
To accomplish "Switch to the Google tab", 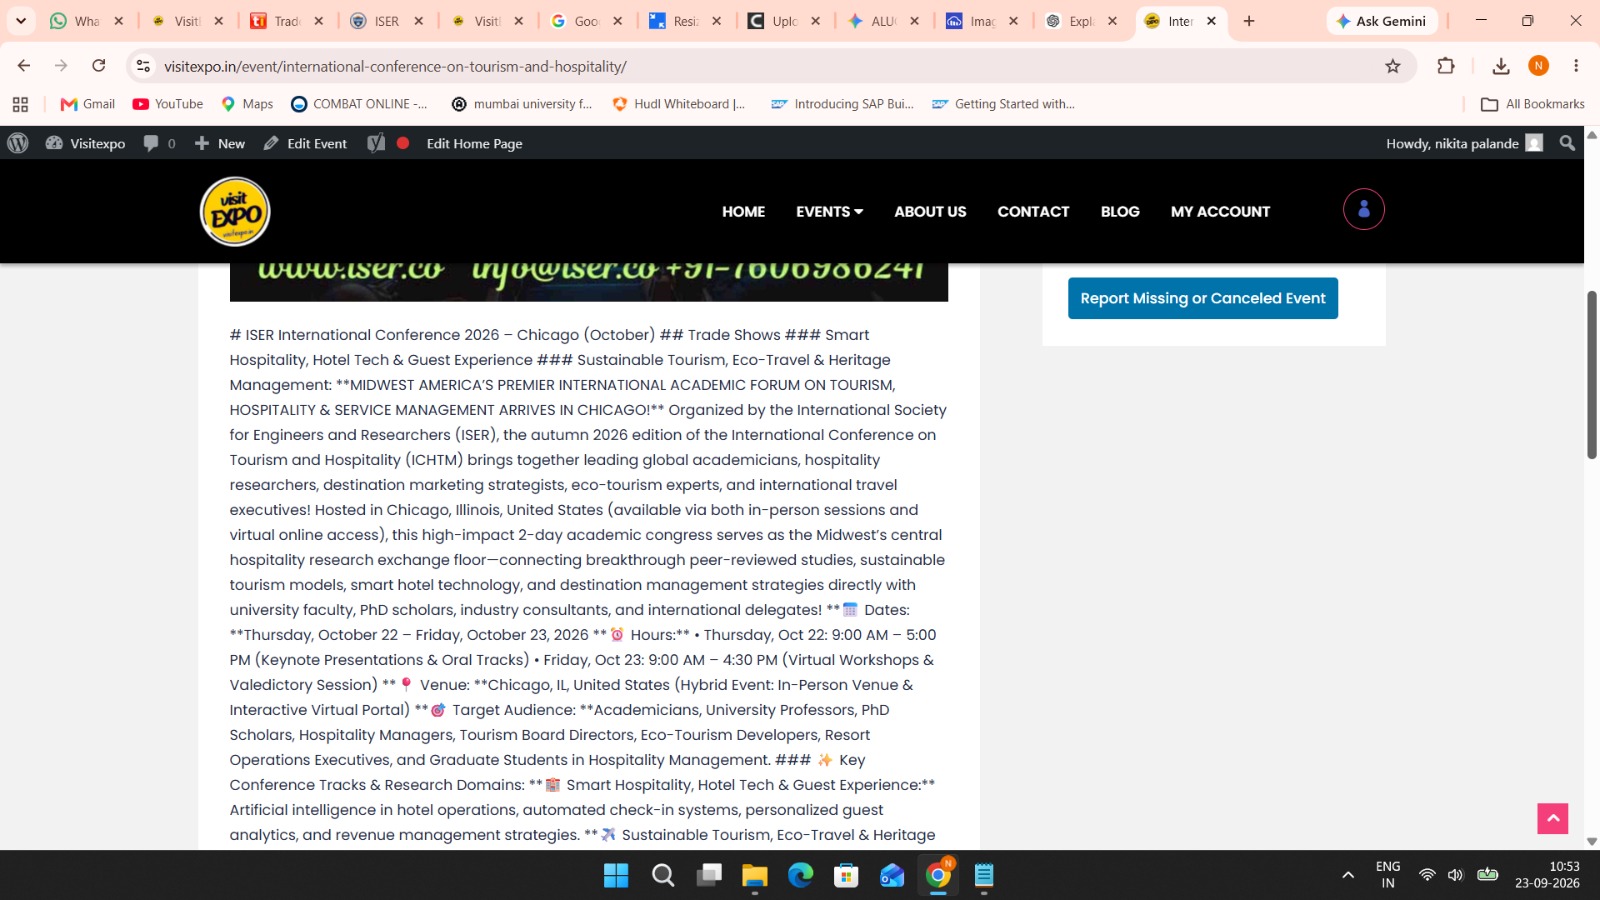I will (x=586, y=21).
